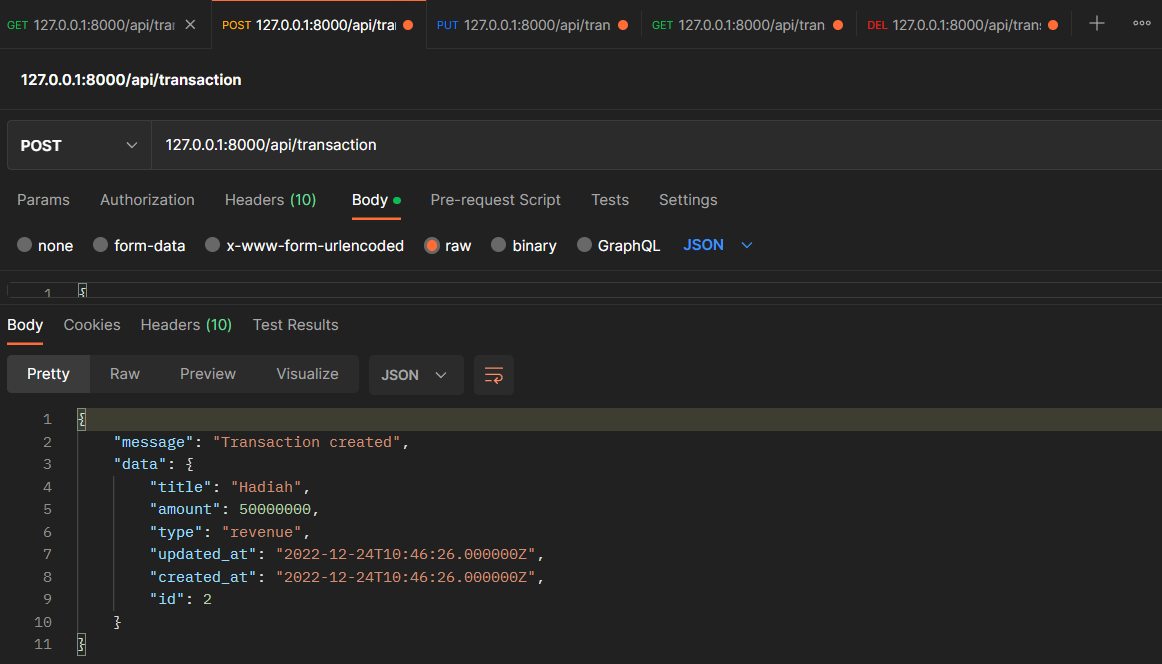Click the "Transaction created" message value
The width and height of the screenshot is (1162, 664).
click(x=307, y=442)
